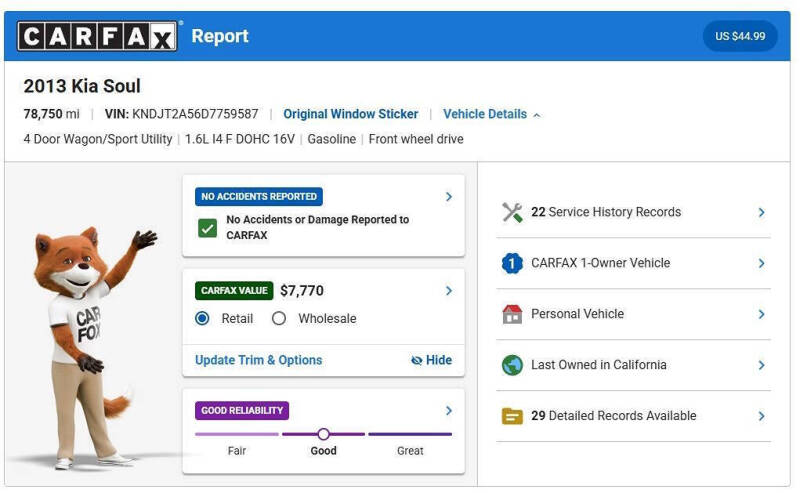
Task: Click the blue 1-Owner badge icon
Action: click(x=512, y=263)
